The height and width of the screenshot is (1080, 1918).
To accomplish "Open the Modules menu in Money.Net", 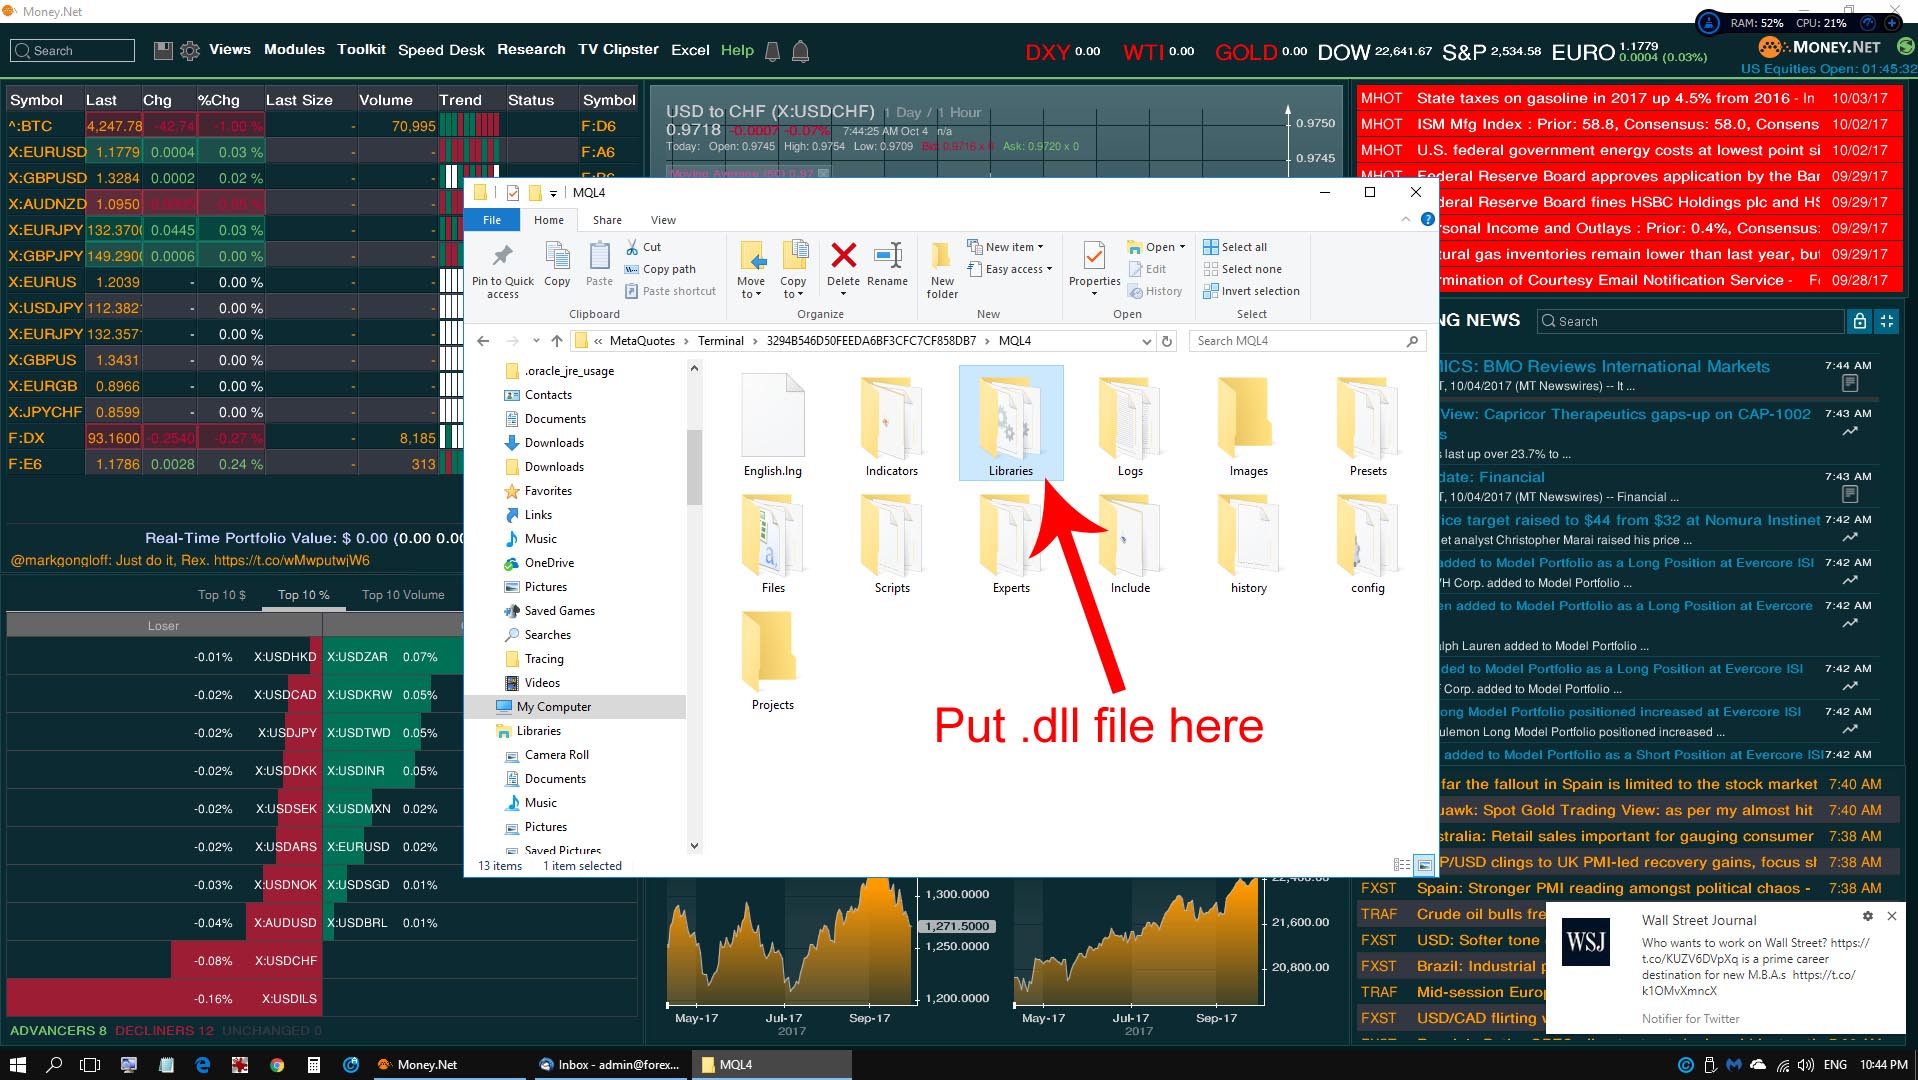I will click(x=294, y=49).
